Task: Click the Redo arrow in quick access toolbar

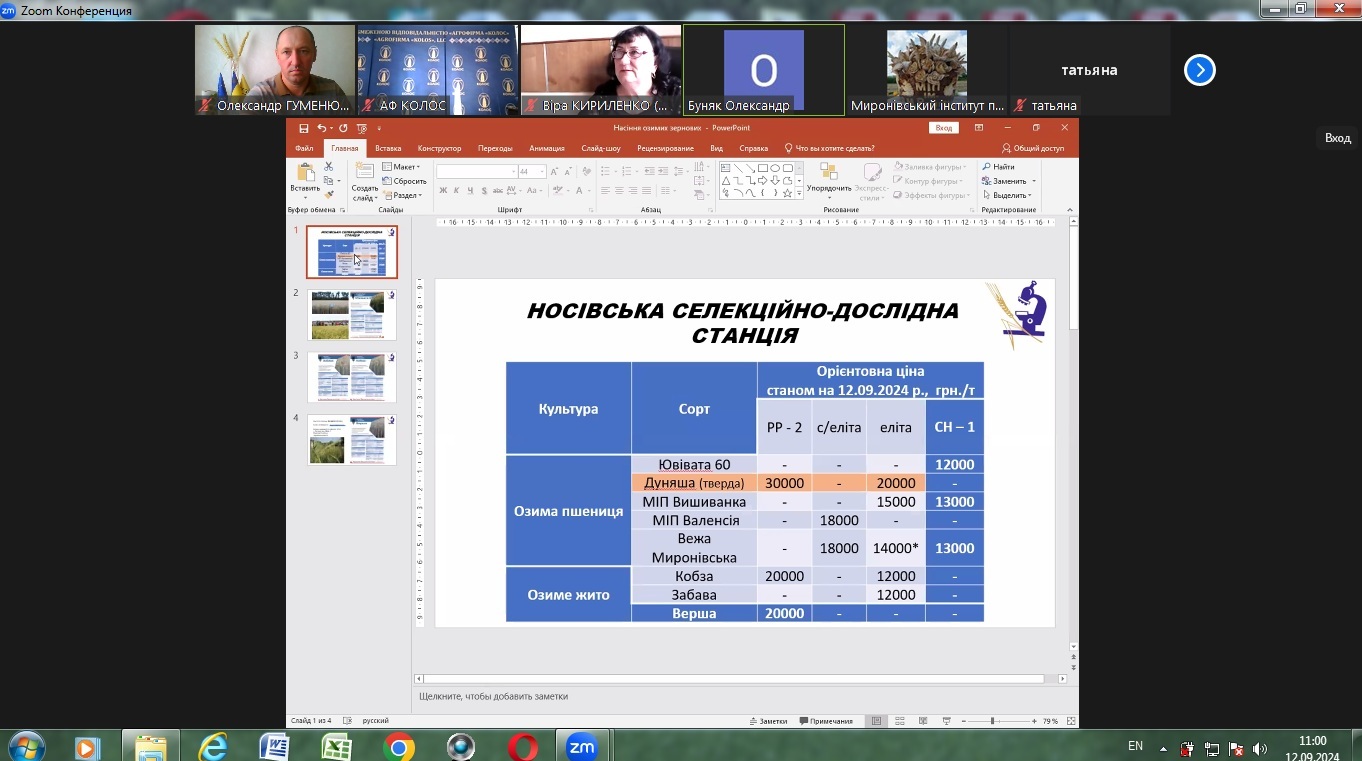Action: pos(343,128)
